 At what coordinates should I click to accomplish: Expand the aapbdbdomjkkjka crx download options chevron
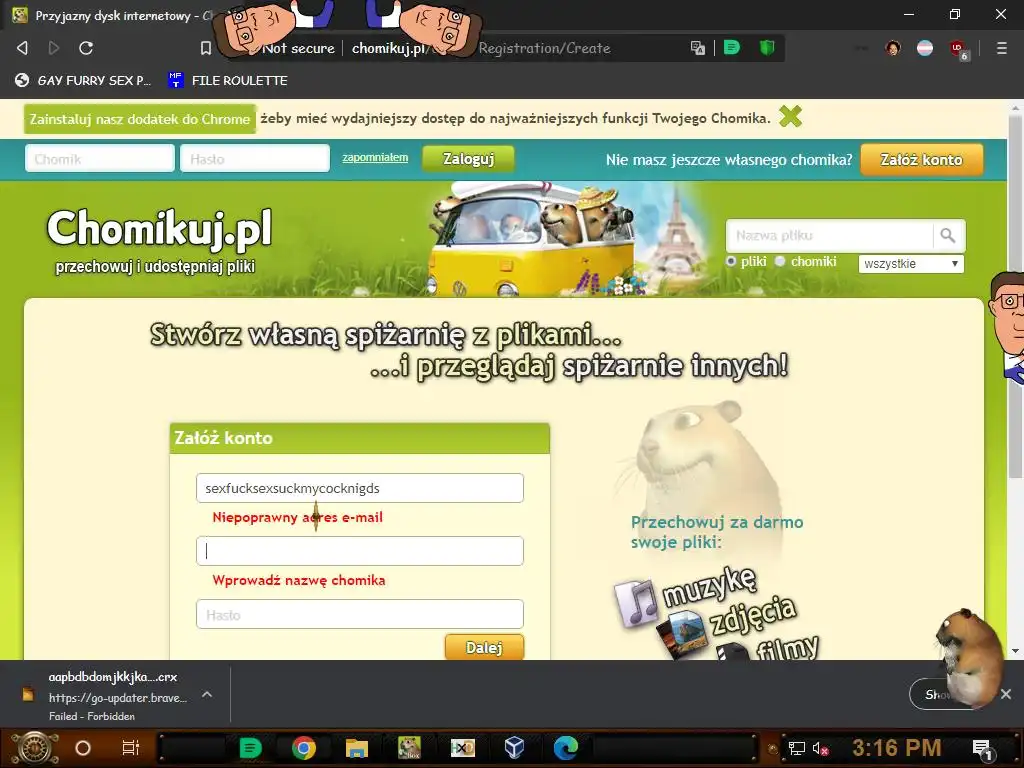207,694
